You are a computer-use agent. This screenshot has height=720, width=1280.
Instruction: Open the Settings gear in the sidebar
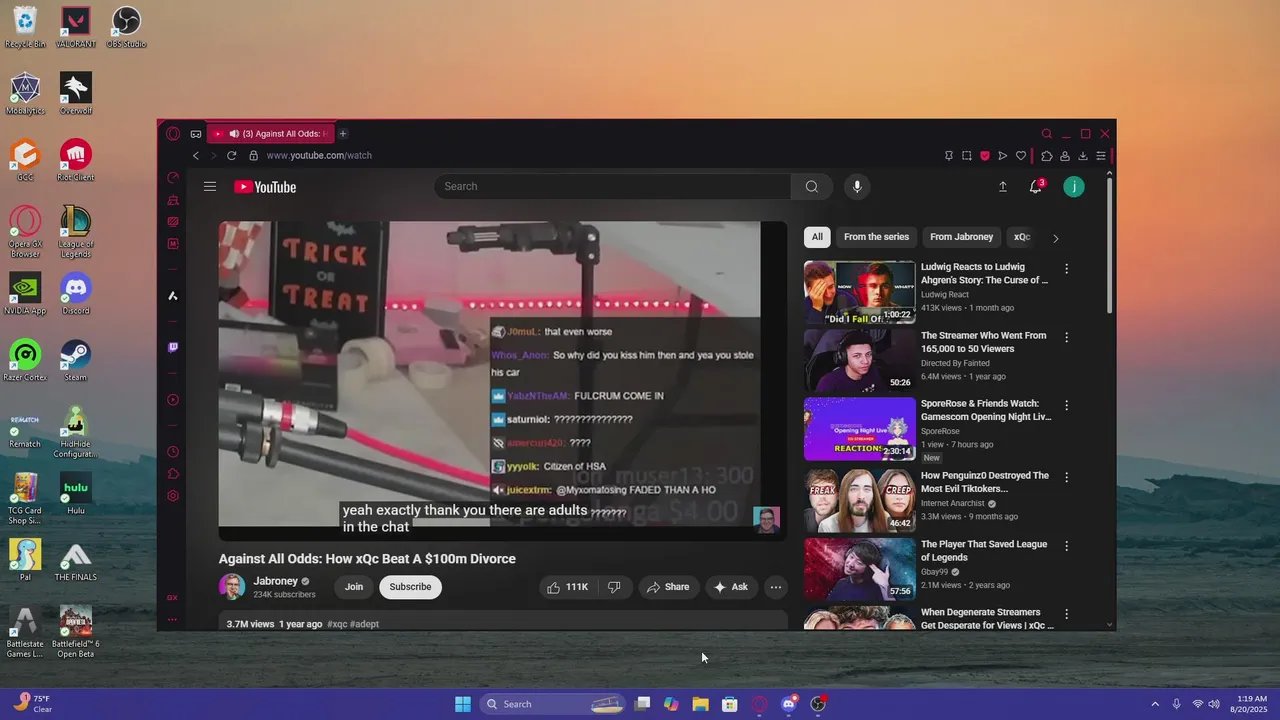pos(173,496)
